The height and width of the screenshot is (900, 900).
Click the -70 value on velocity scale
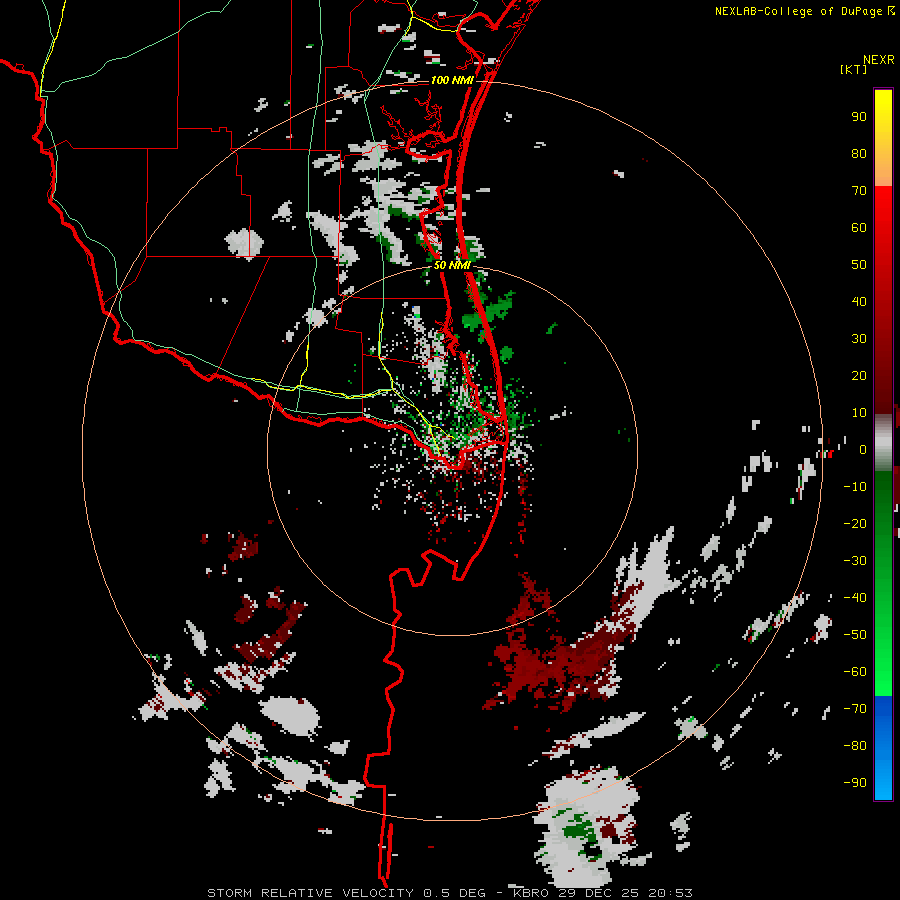855,709
